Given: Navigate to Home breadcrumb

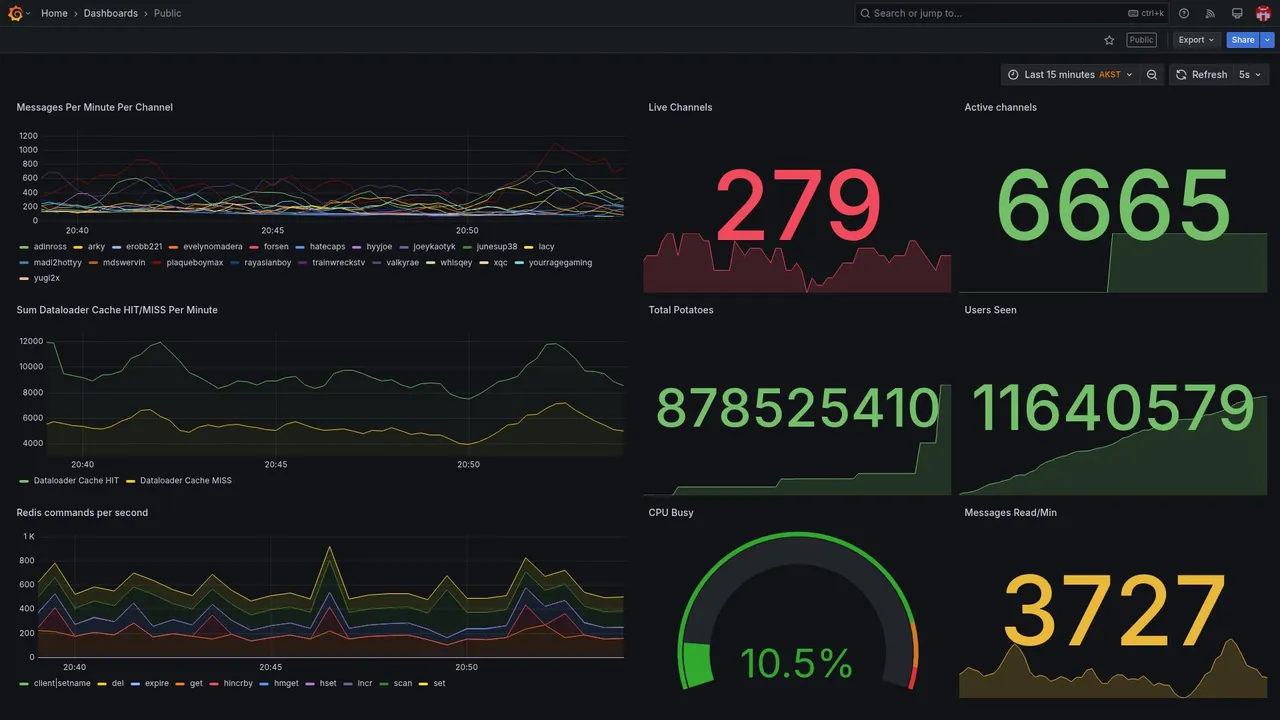Looking at the screenshot, I should [54, 13].
